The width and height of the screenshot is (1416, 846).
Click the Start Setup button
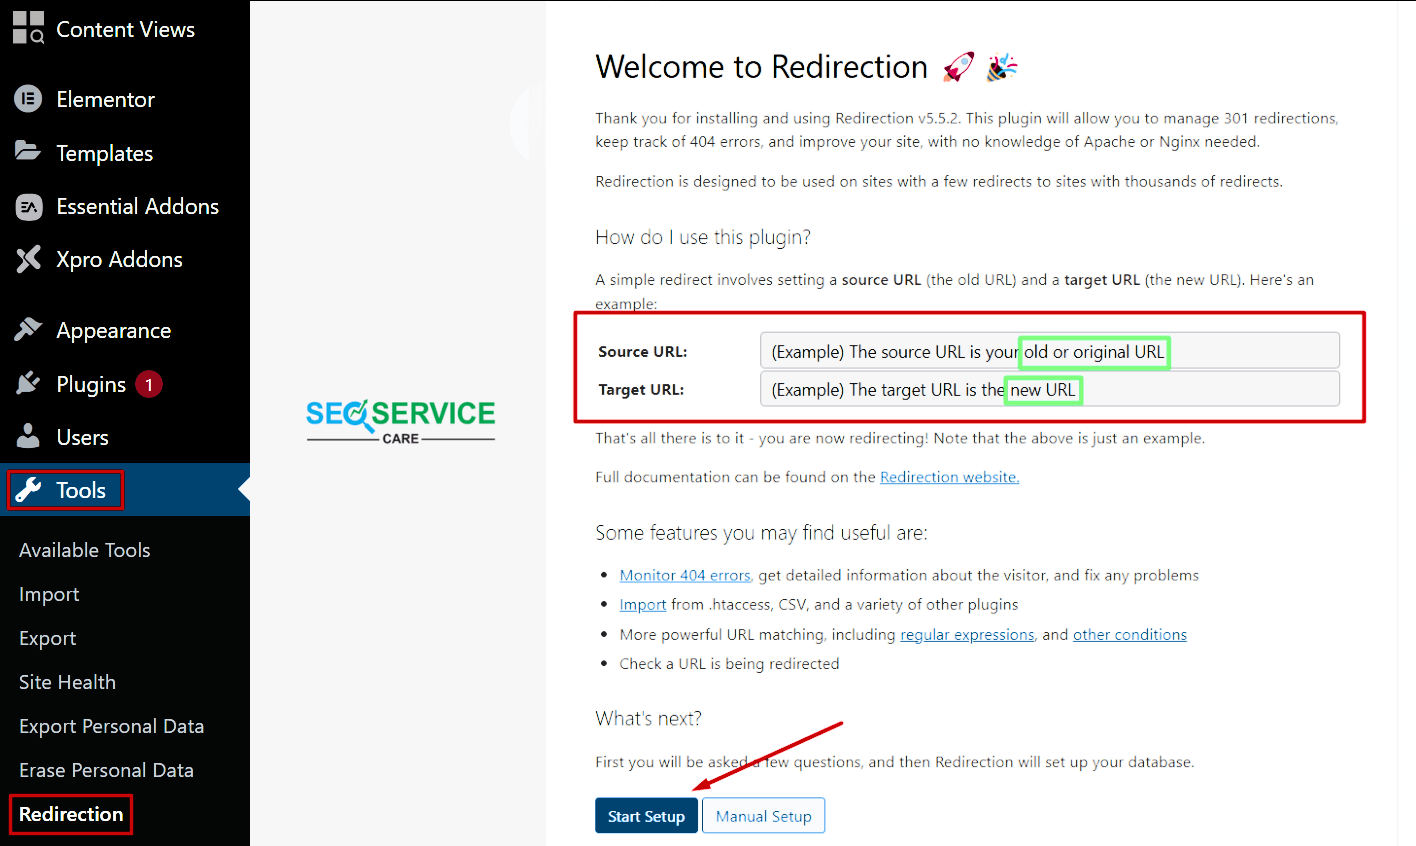pyautogui.click(x=646, y=815)
